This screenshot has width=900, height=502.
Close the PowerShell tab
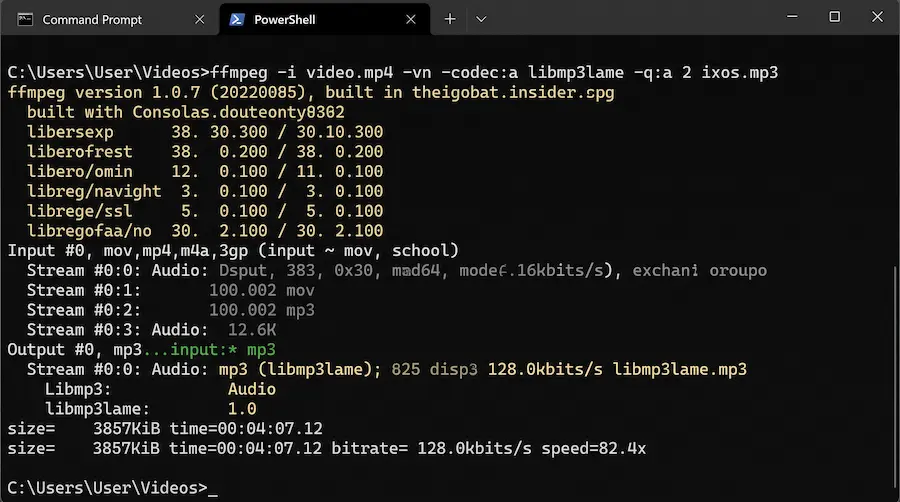[410, 20]
